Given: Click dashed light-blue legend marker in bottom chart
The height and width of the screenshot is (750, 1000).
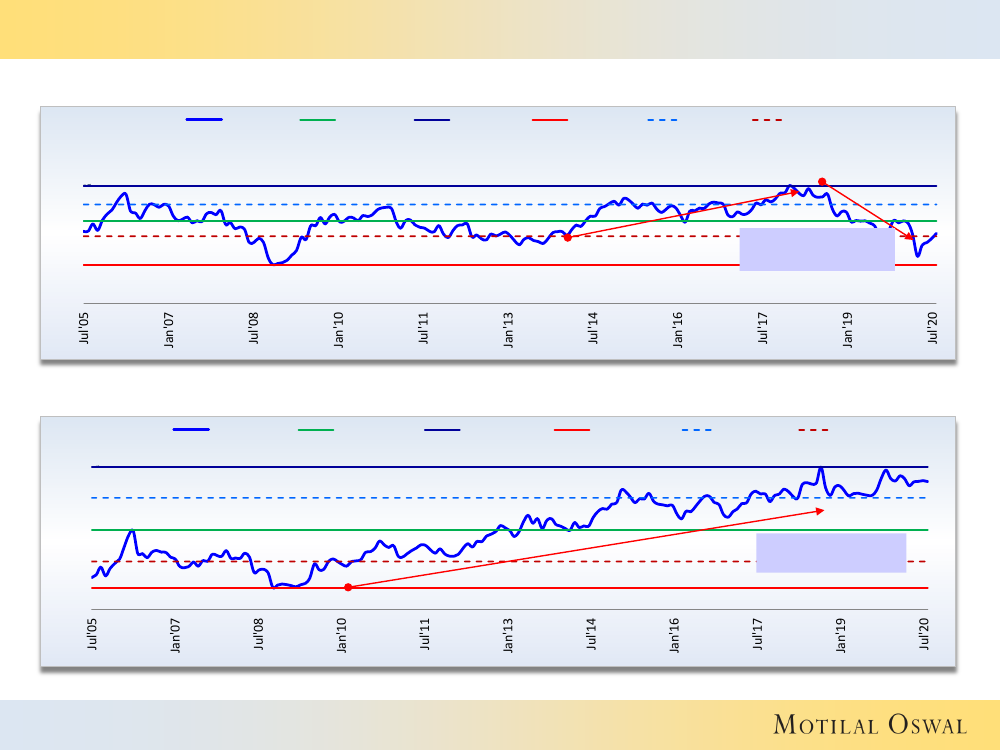Looking at the screenshot, I should point(697,430).
